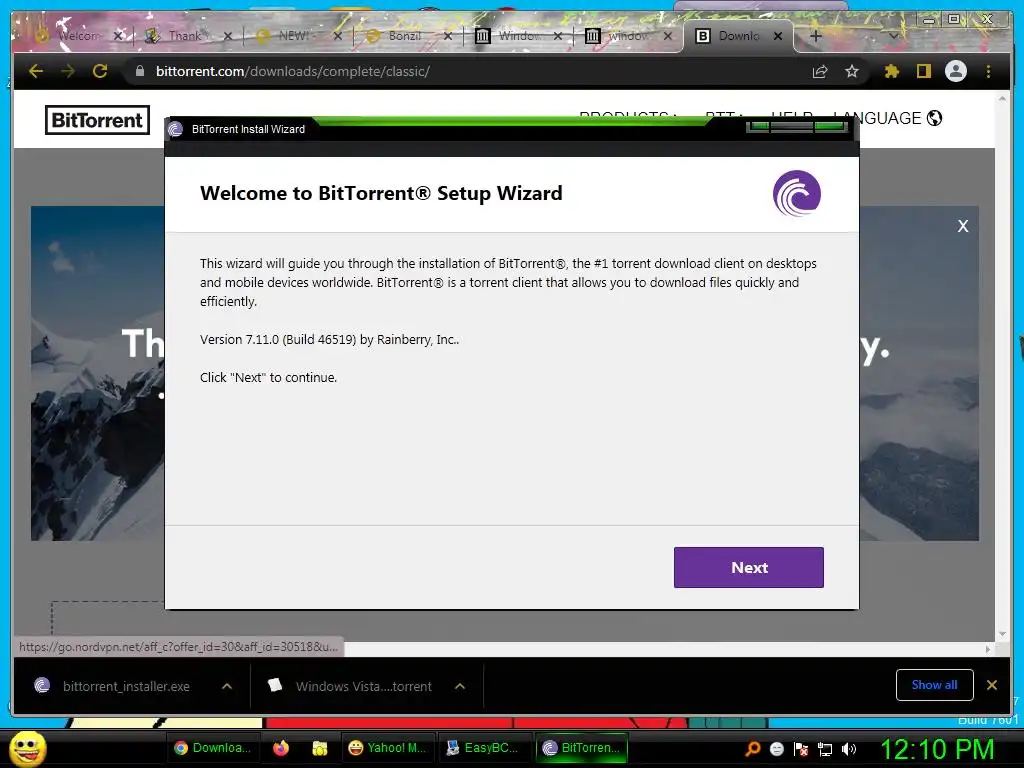Reload the page with refresh icon
This screenshot has height=768, width=1024.
click(100, 71)
